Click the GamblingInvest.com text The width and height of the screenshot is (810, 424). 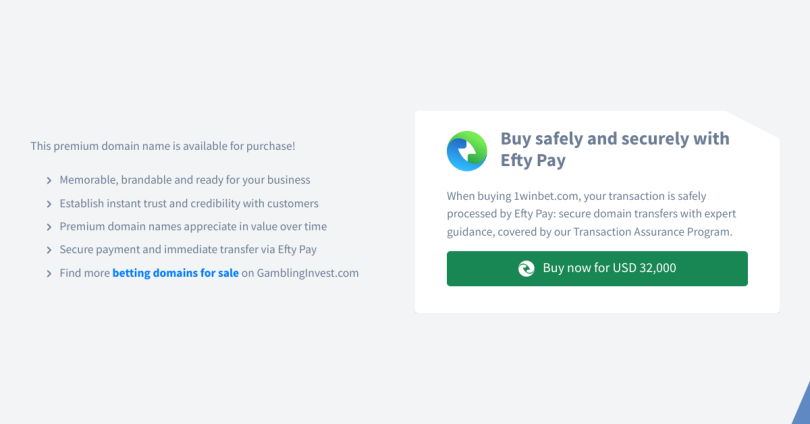pos(307,273)
